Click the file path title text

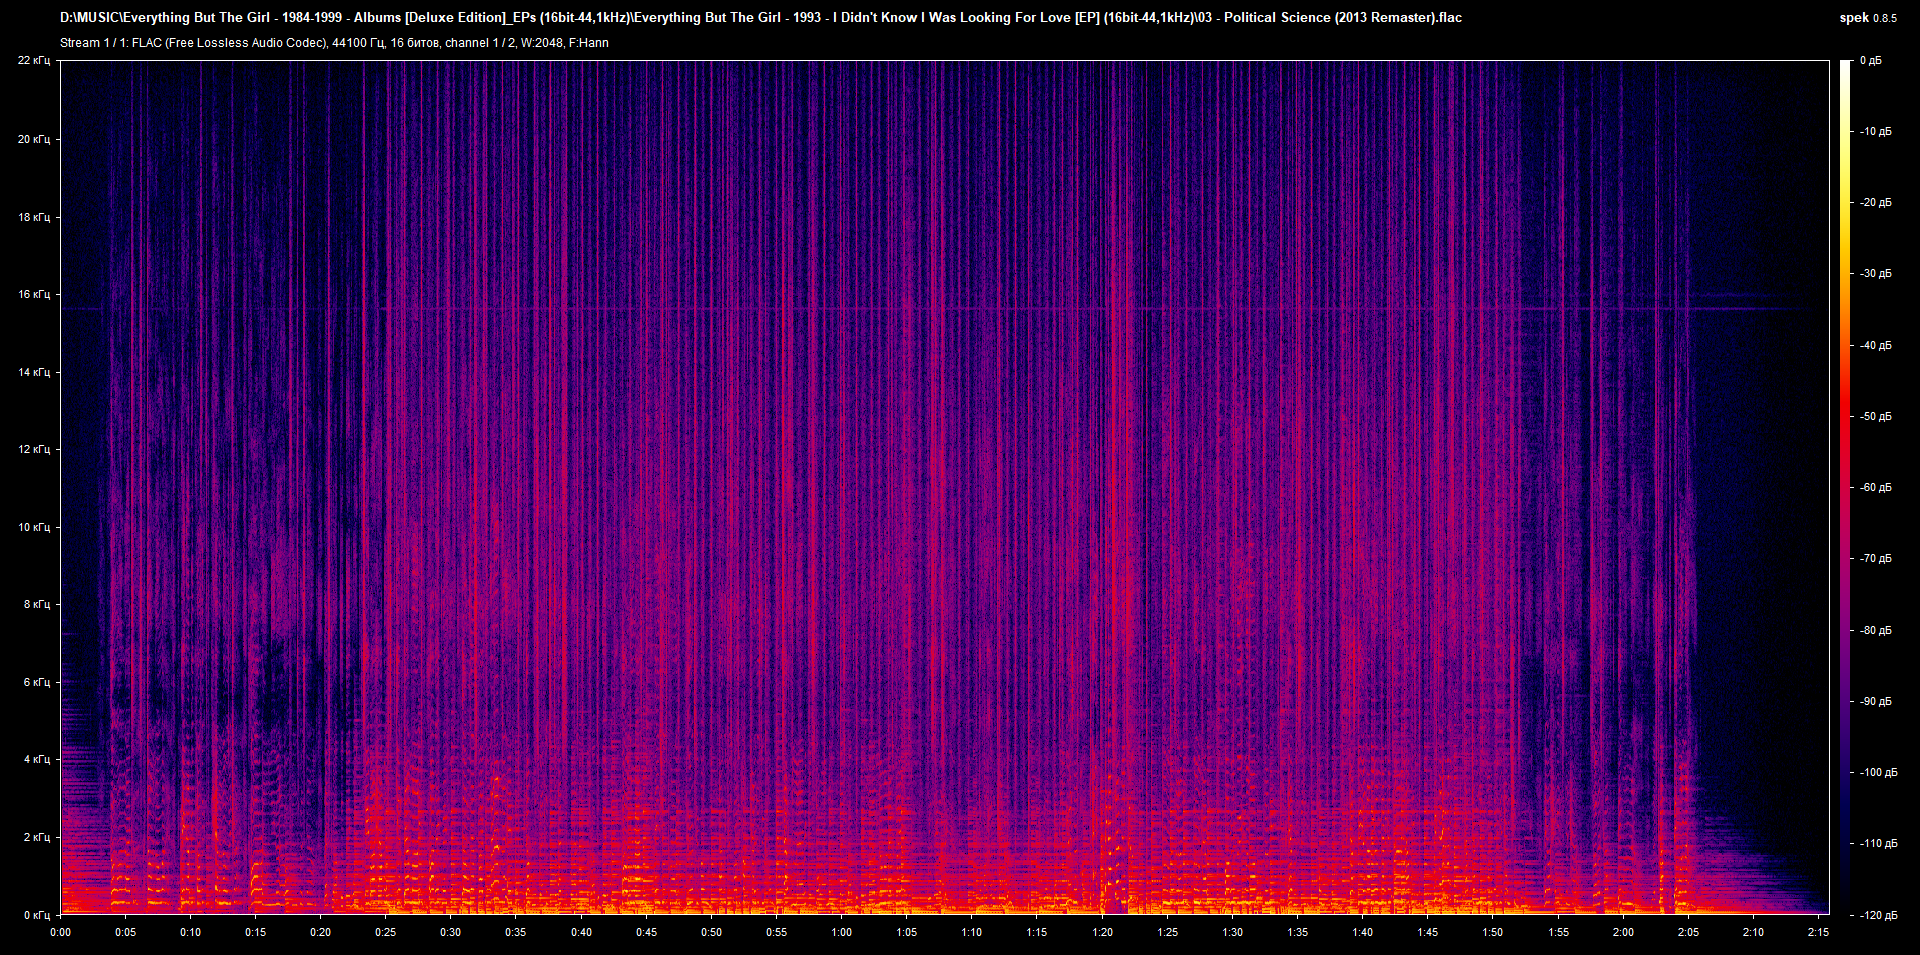pyautogui.click(x=761, y=18)
